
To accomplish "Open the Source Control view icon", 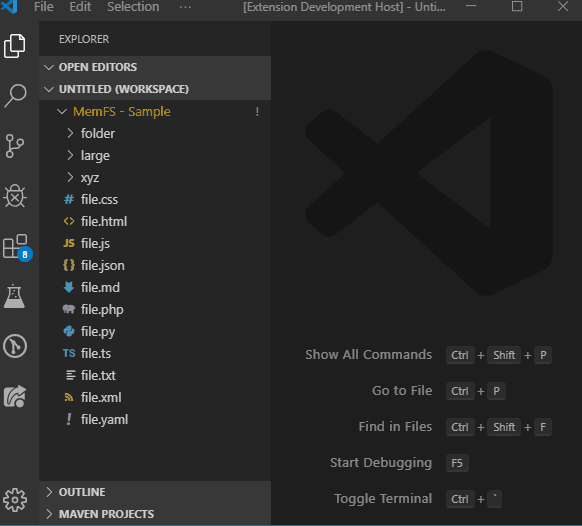I will (15, 146).
